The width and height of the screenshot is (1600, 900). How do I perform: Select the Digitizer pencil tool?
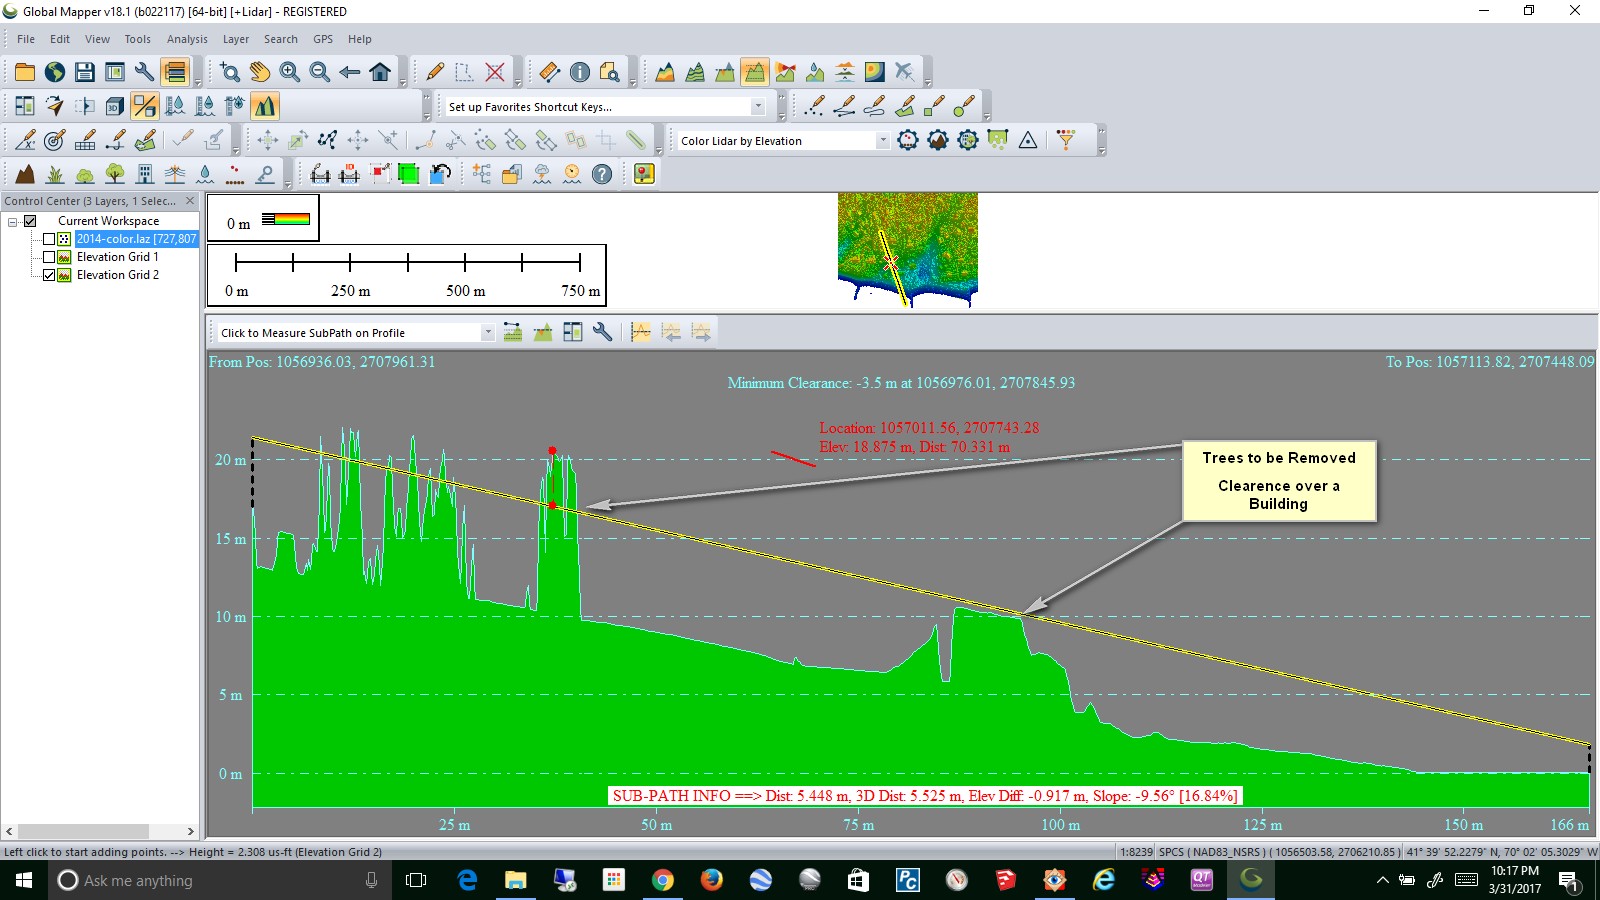pyautogui.click(x=435, y=72)
